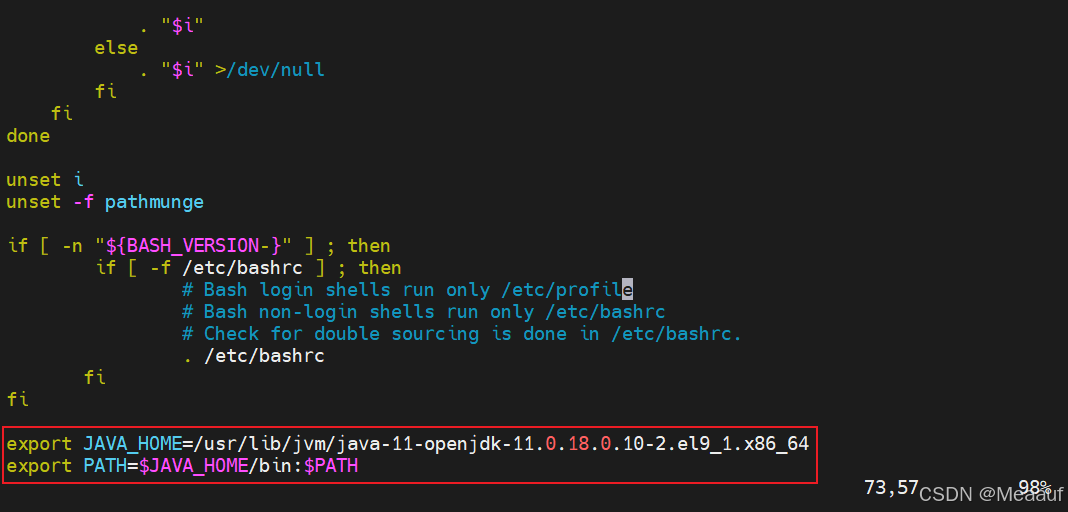Click the first '. "$i"' source line
This screenshot has height=512, width=1068.
[172, 26]
